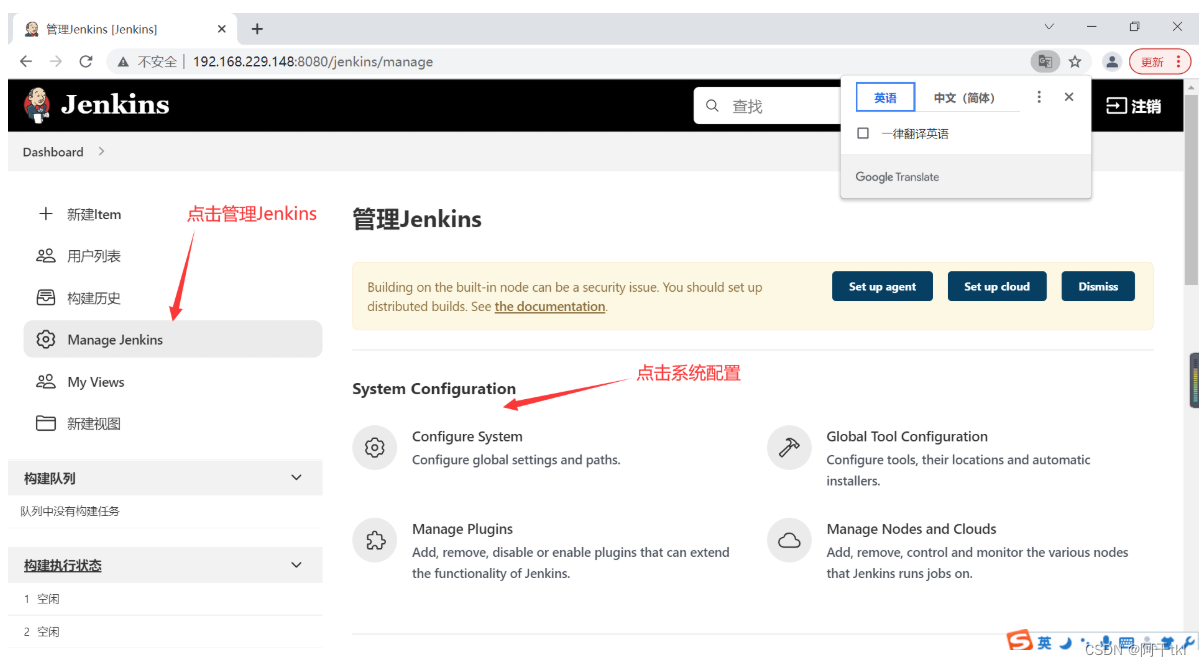Screen dimensions: 1201x666
Task: Click the Global Tool Configuration hammer icon
Action: [789, 448]
